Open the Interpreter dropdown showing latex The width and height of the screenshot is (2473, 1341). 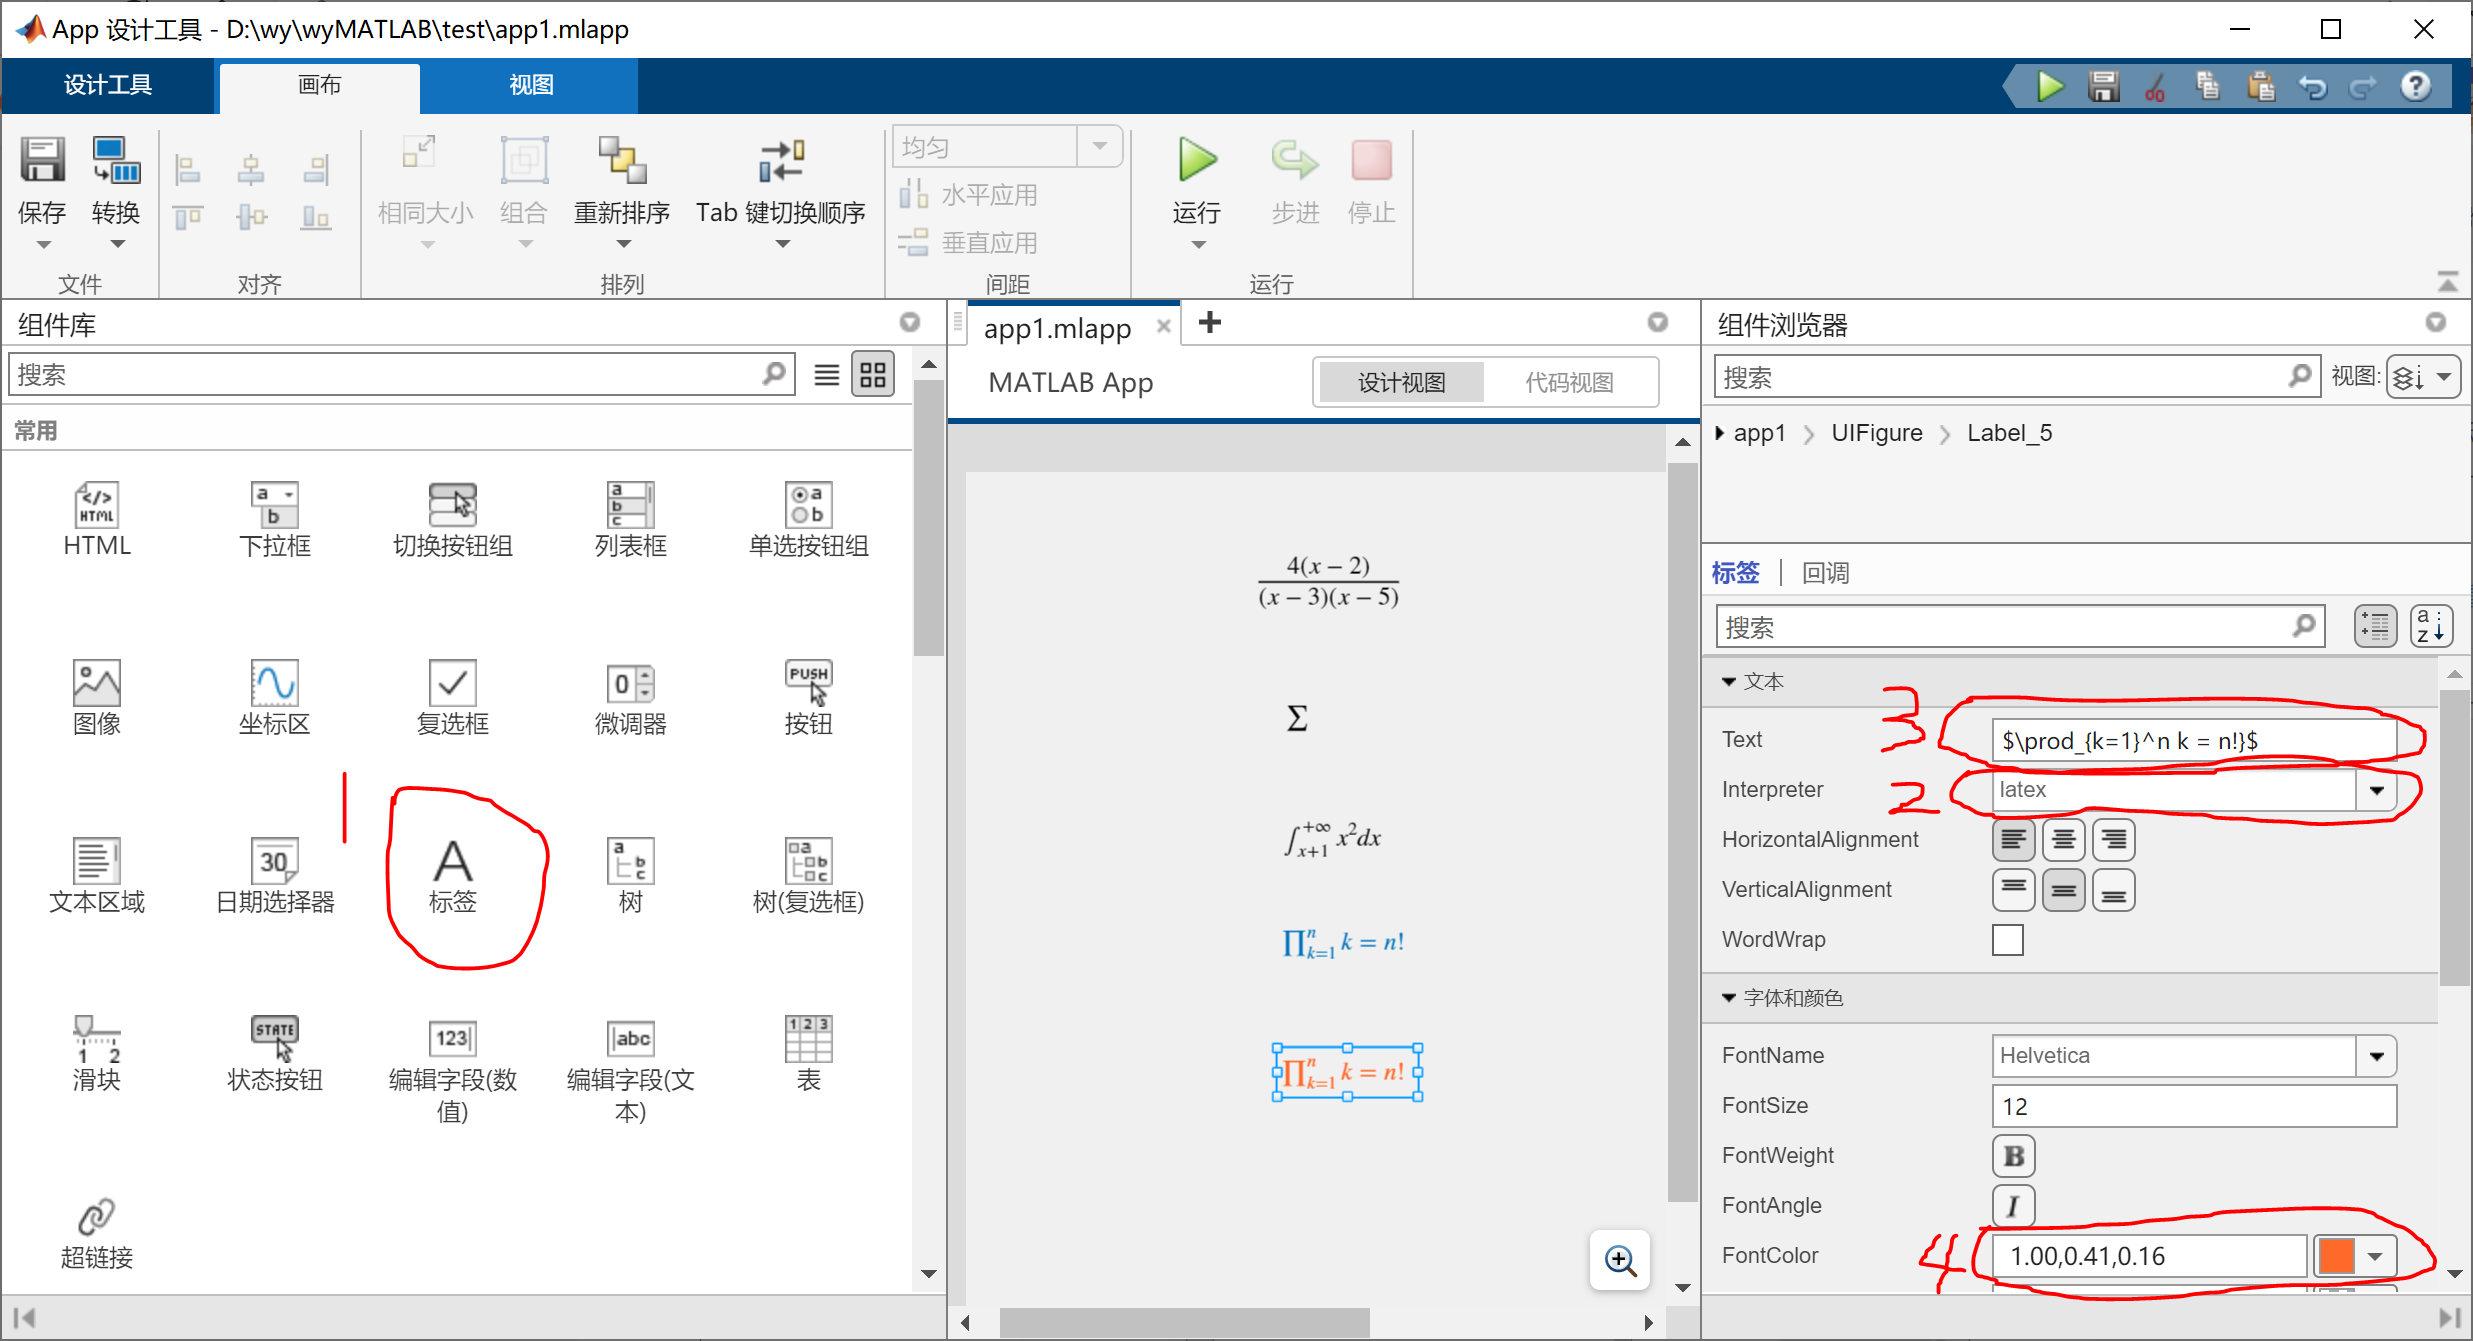tap(2377, 789)
